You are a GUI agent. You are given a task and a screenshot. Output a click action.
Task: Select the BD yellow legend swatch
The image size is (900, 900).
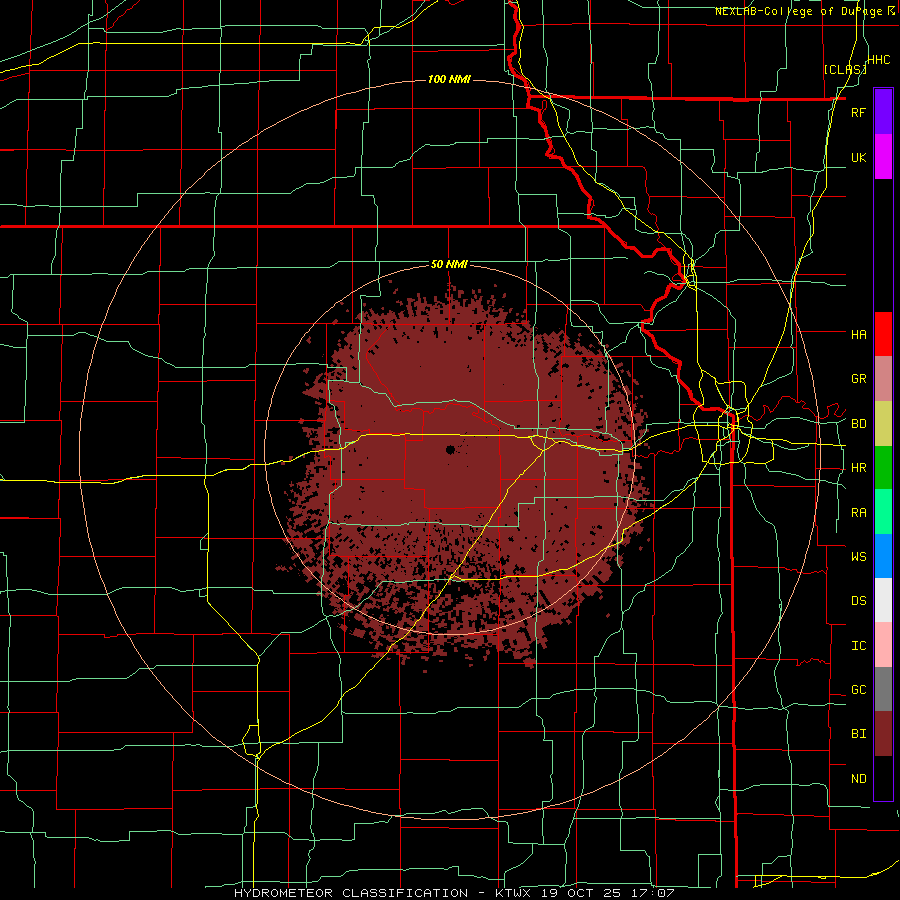(883, 423)
